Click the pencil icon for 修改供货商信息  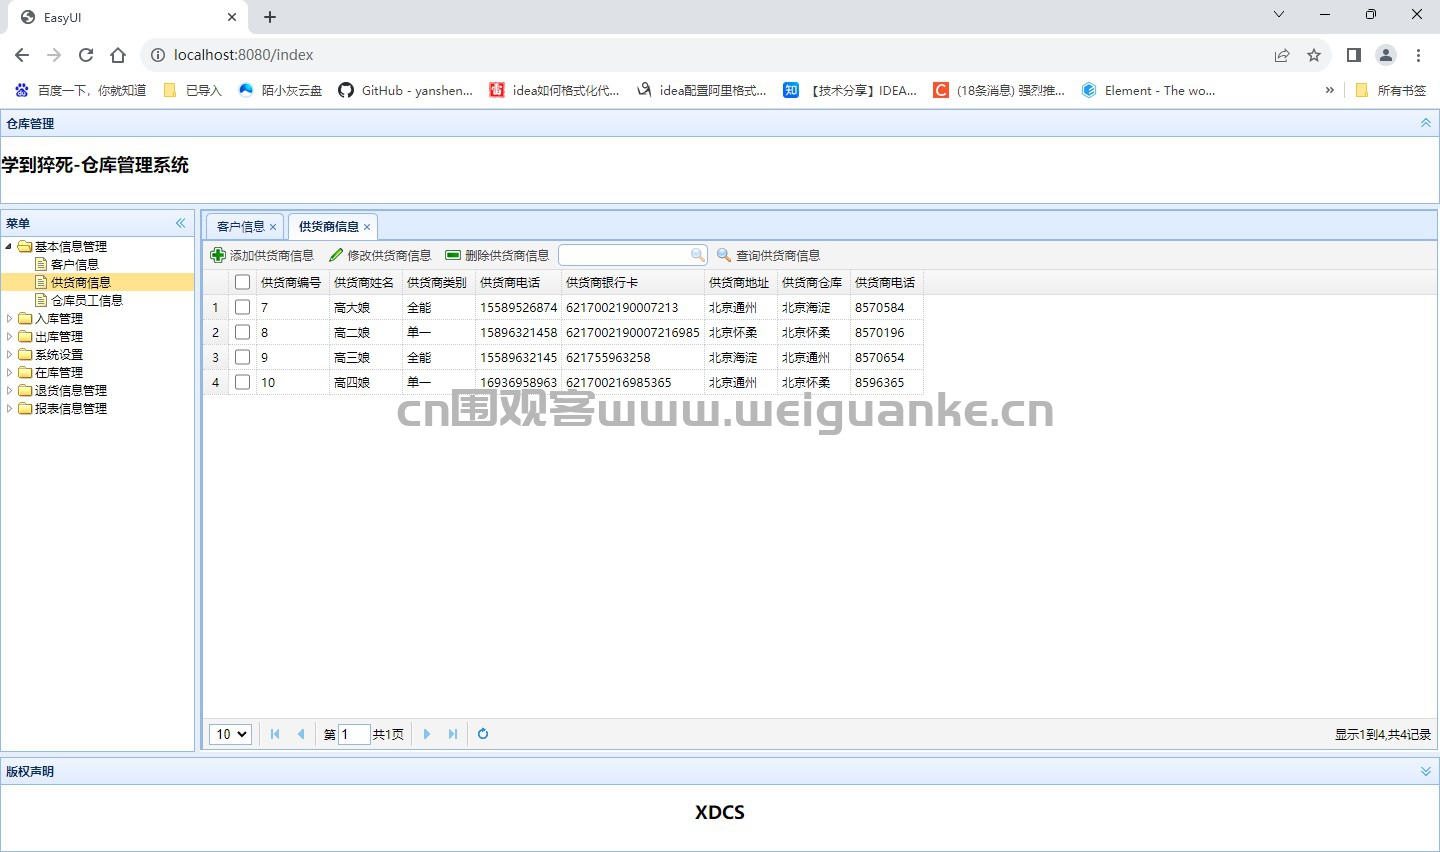point(336,255)
